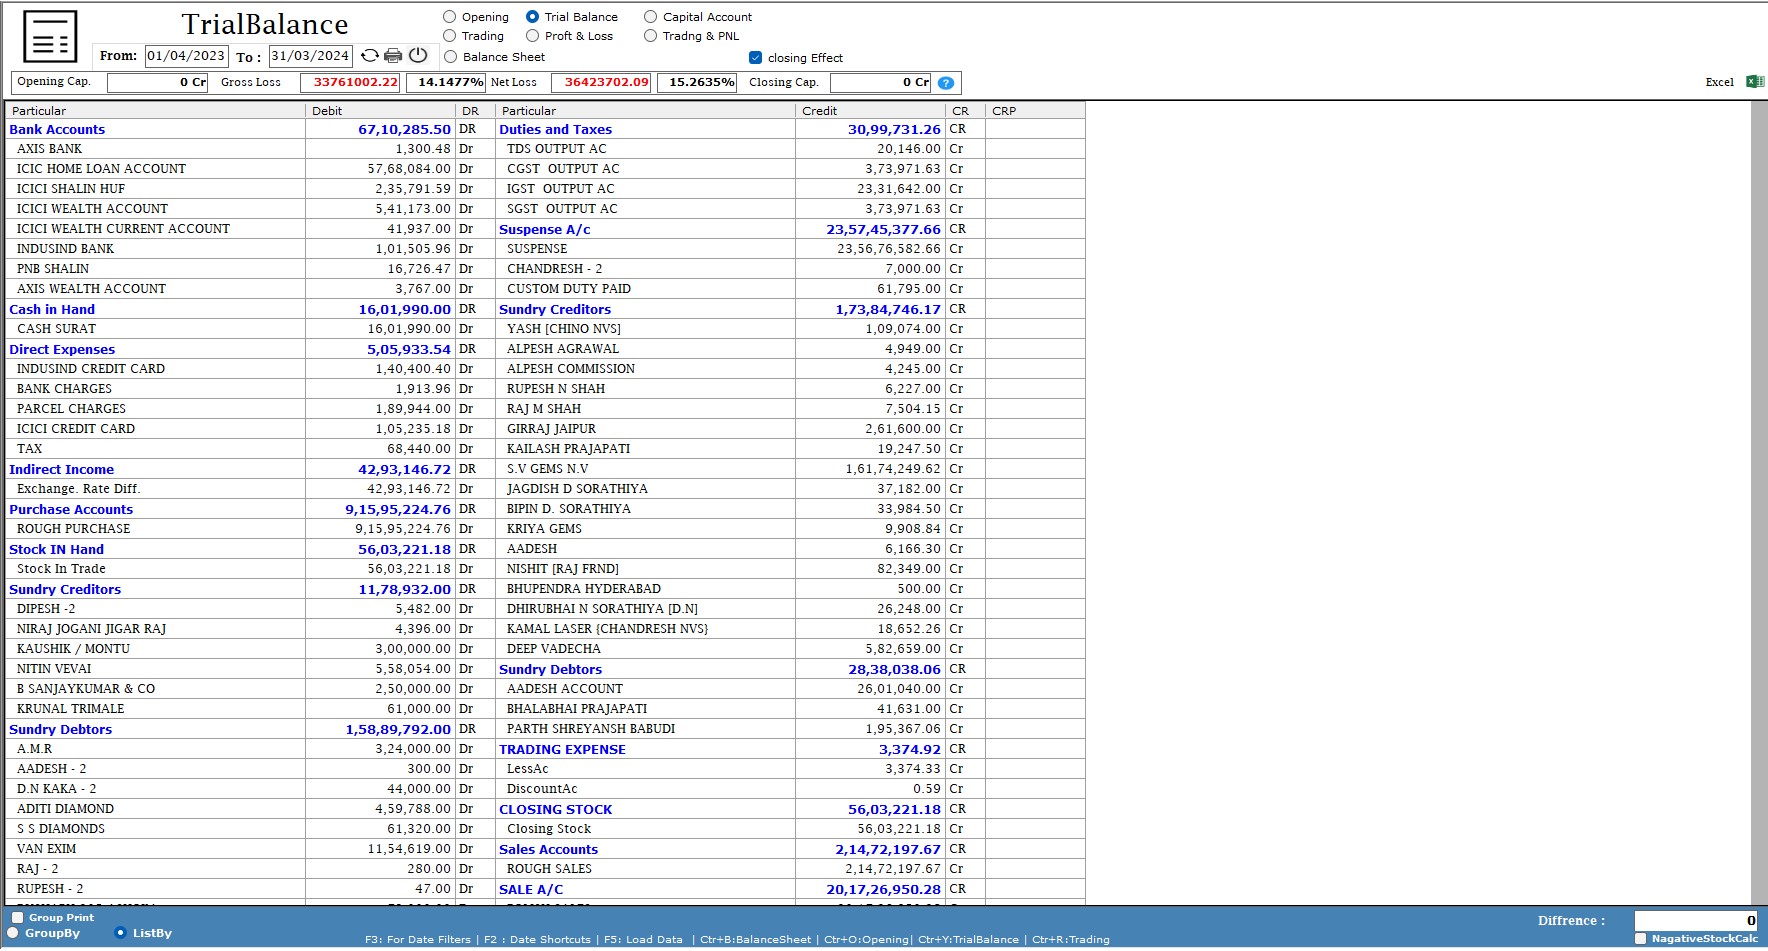Click the TrialBalance document logo icon

49,38
